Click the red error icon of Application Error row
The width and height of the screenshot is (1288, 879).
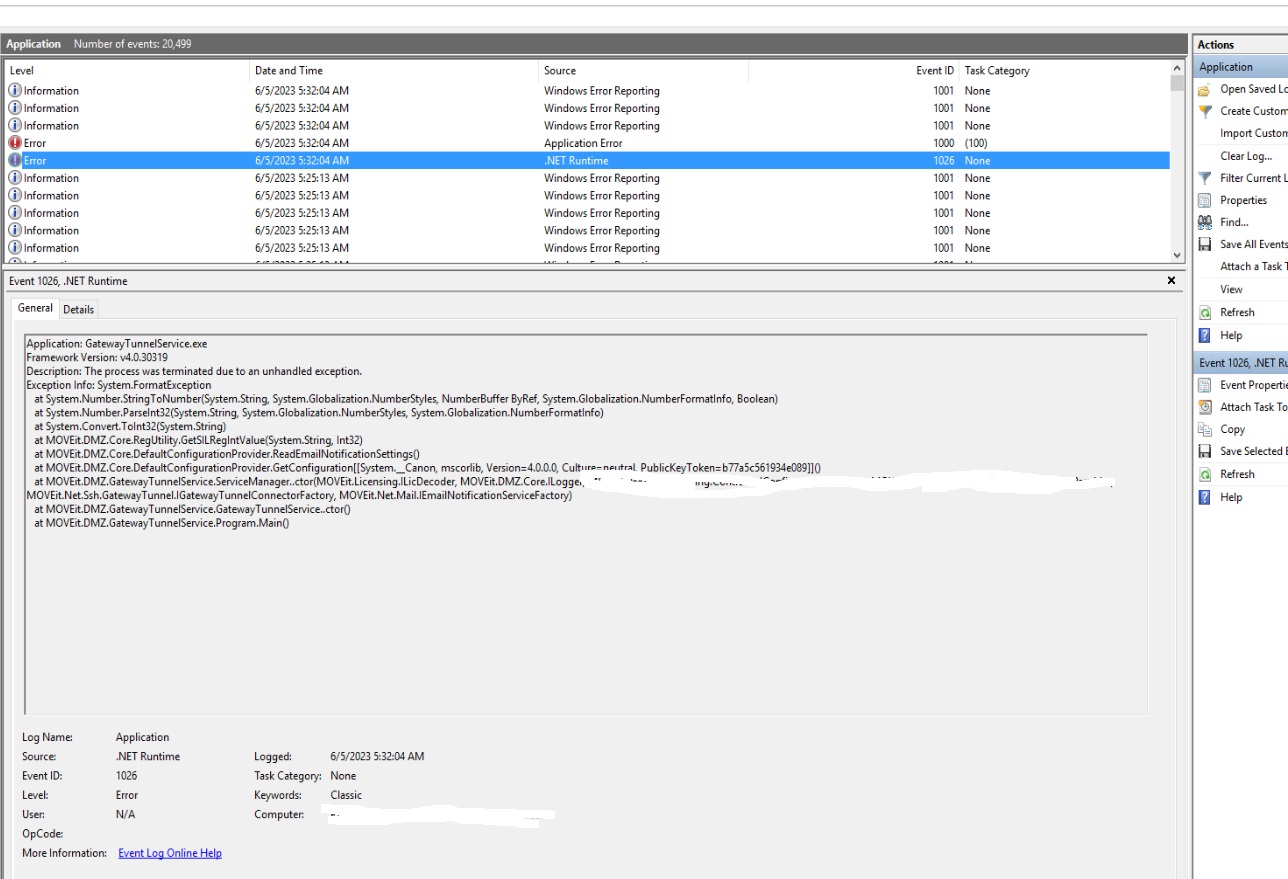pos(15,143)
